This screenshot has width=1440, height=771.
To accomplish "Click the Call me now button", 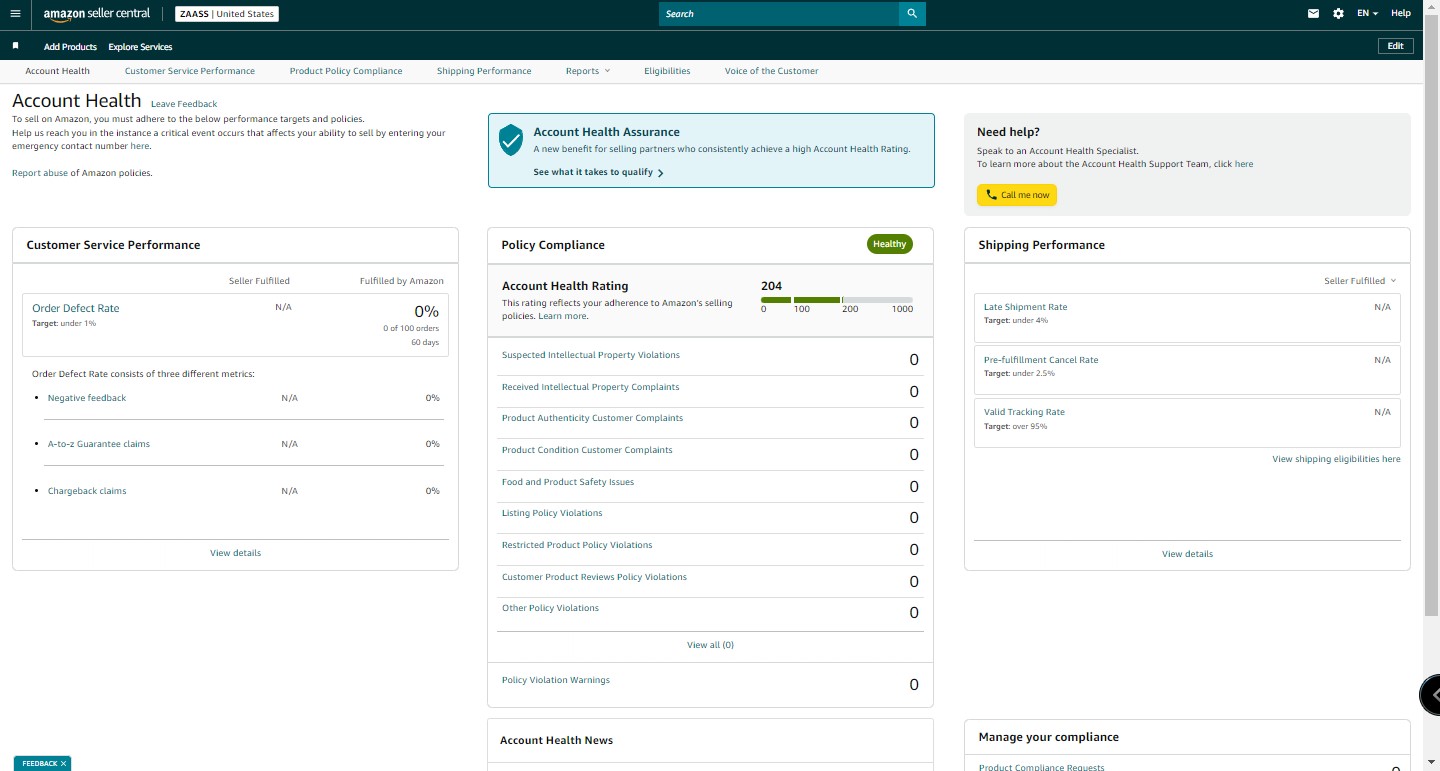I will point(1017,195).
